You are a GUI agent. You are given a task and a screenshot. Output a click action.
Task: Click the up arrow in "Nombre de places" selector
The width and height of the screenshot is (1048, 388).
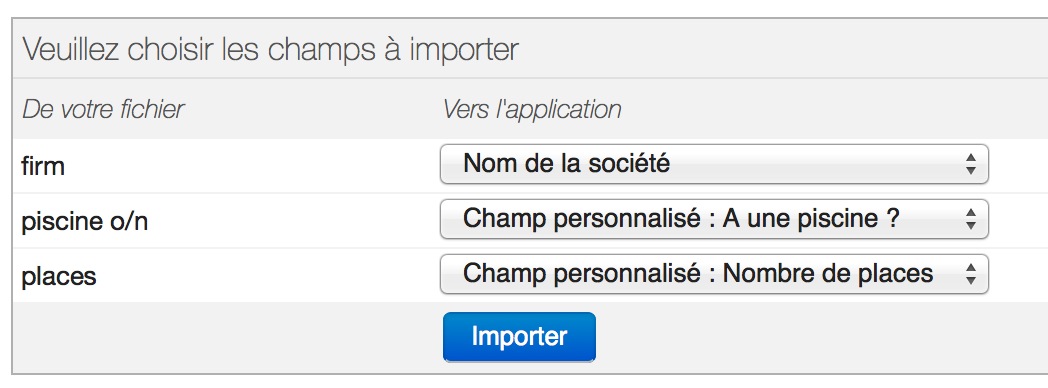(971, 267)
